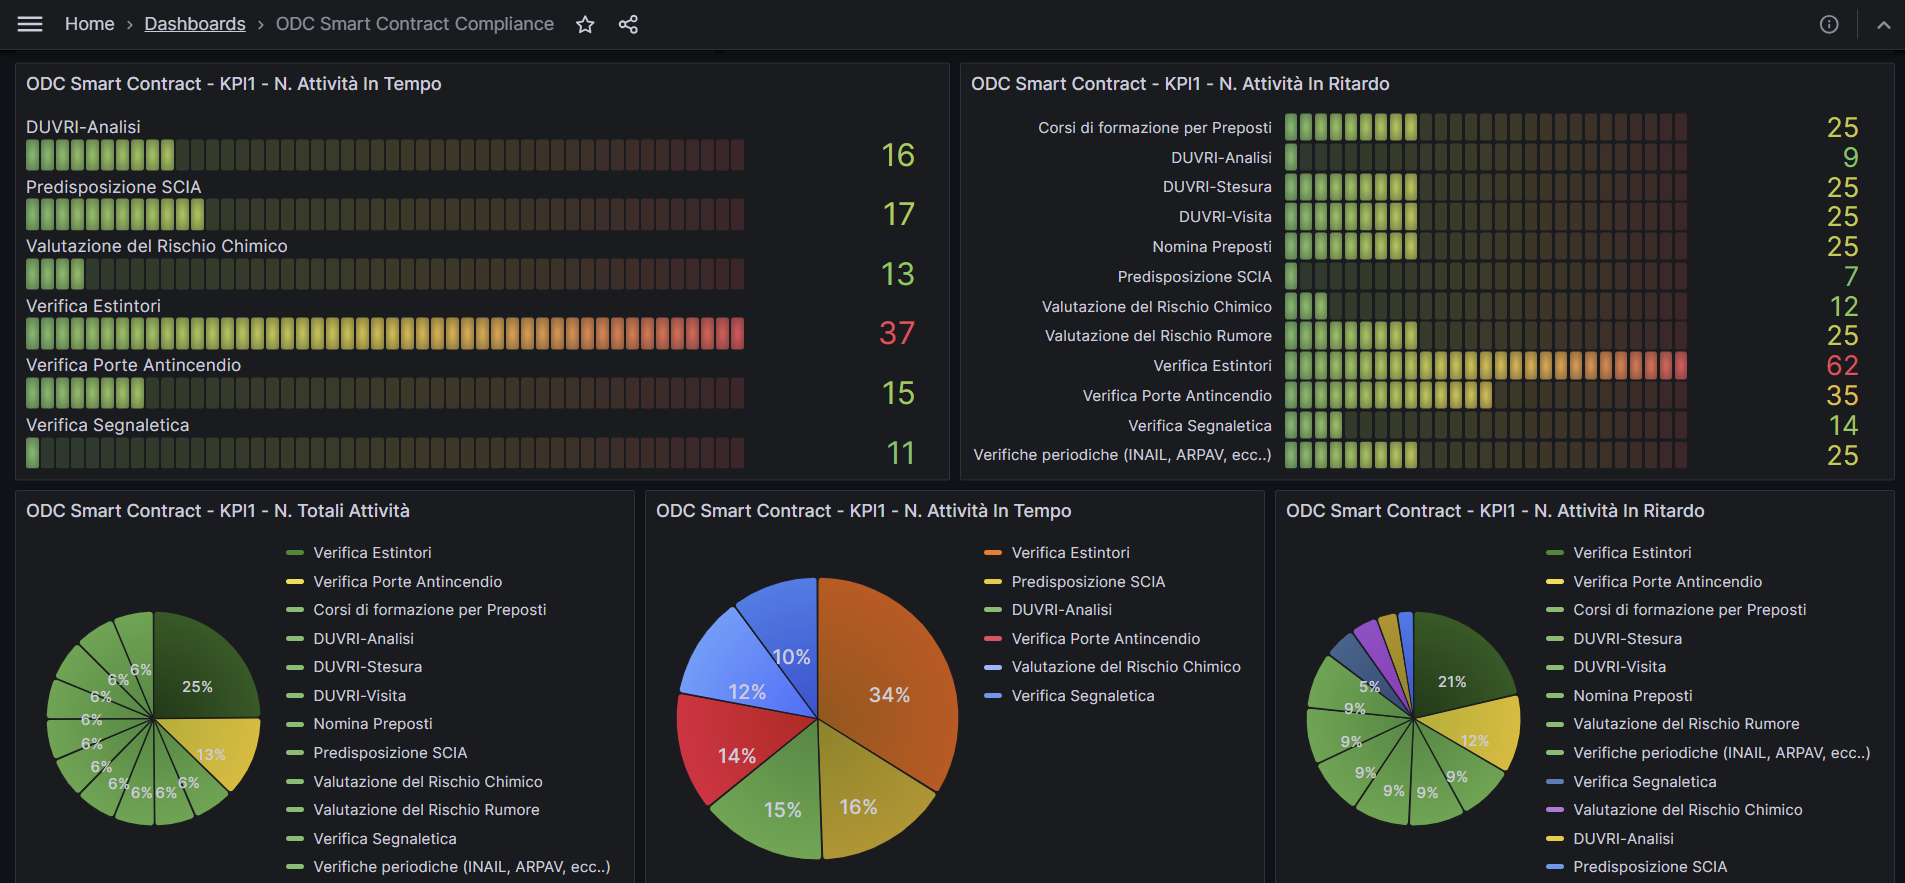Screen dimensions: 1905x883
Task: Open menu of N. Totali Attività panel title
Action: coord(218,511)
